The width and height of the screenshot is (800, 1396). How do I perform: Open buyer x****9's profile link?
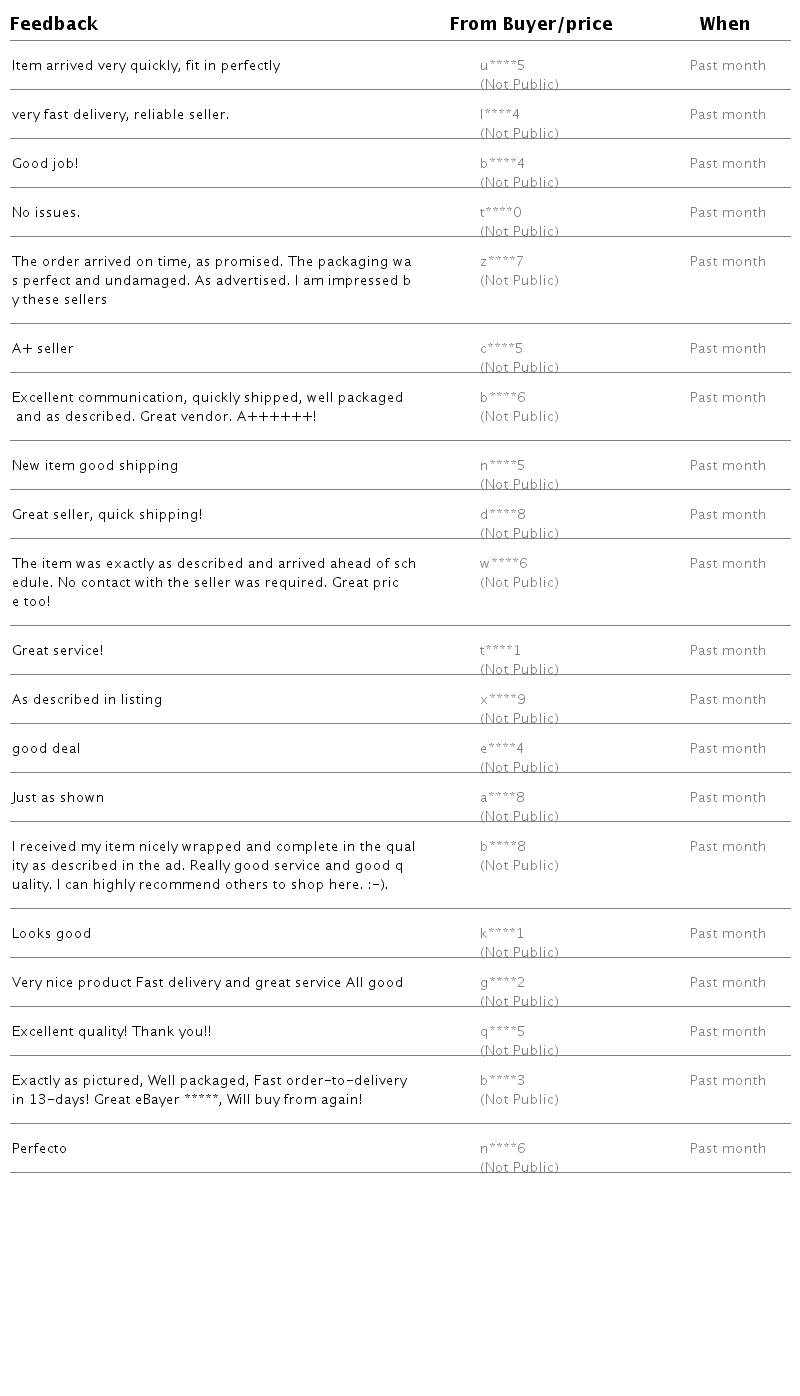pyautogui.click(x=502, y=700)
